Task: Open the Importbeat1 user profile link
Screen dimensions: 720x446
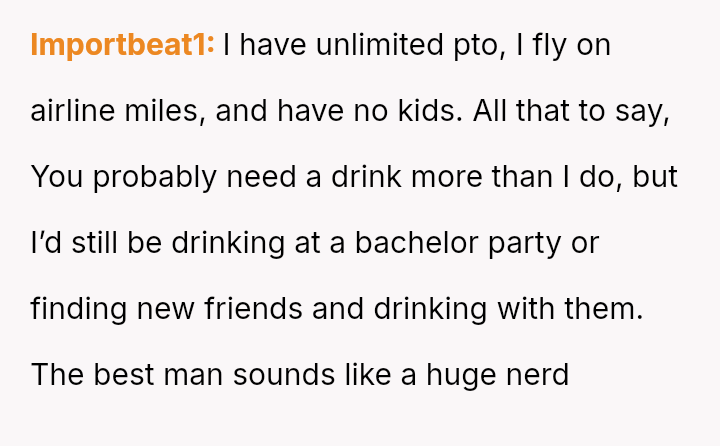Action: click(122, 46)
